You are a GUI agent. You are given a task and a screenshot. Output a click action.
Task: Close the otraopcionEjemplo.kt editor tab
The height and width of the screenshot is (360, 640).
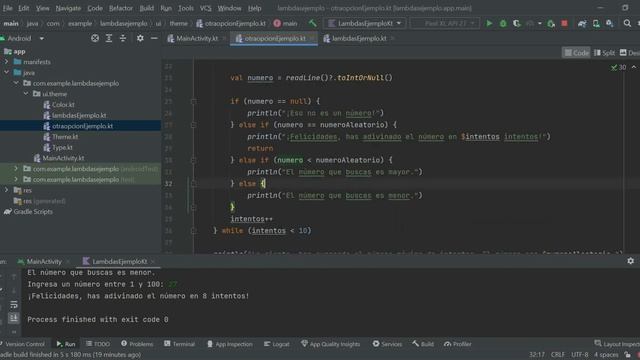tap(312, 38)
